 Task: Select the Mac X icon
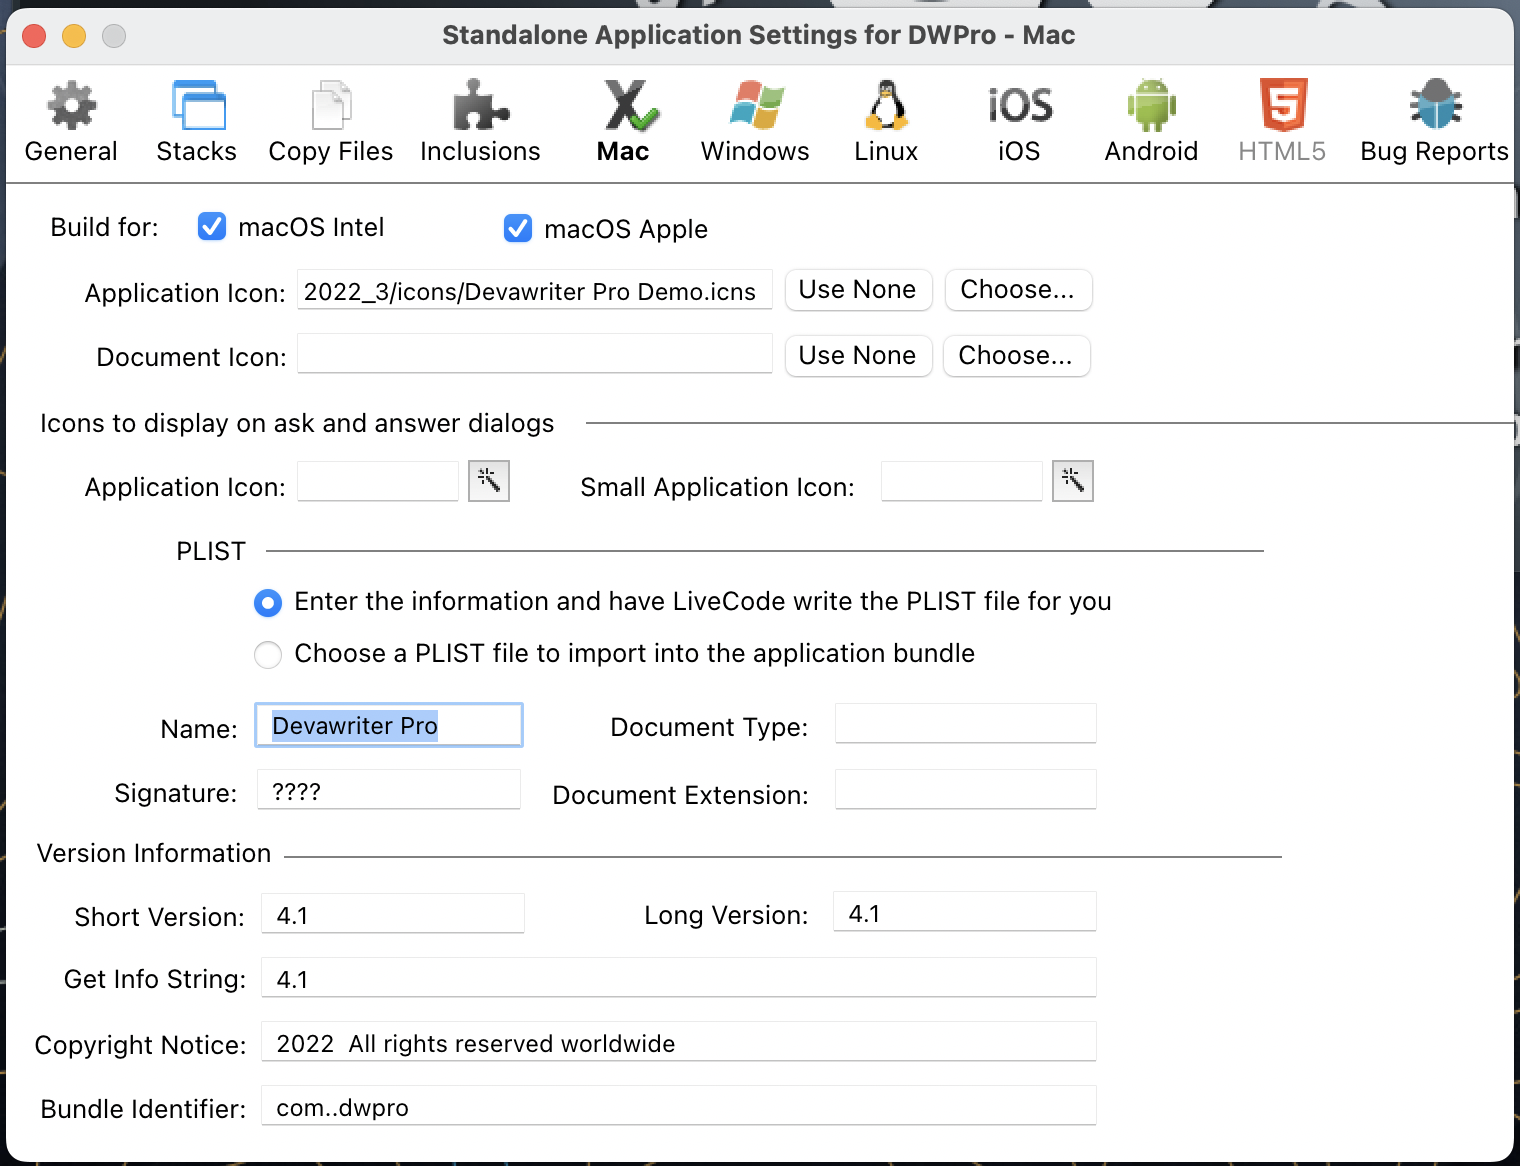(630, 105)
